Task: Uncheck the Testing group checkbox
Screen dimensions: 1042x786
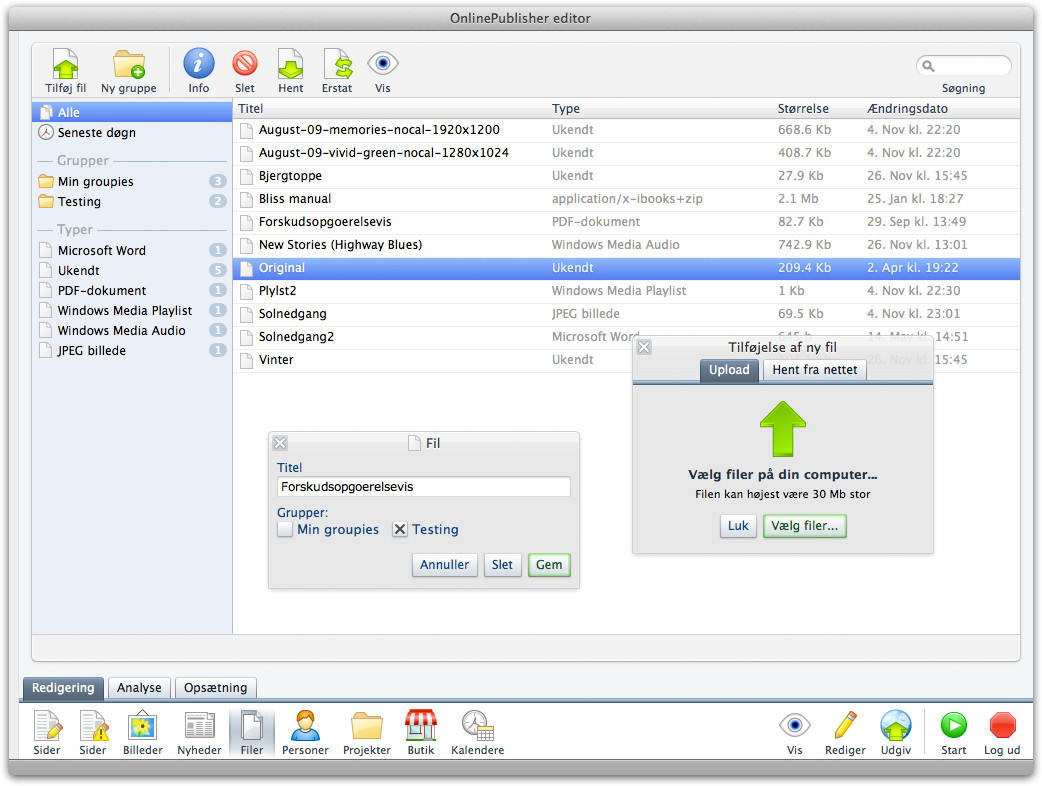Action: [400, 530]
